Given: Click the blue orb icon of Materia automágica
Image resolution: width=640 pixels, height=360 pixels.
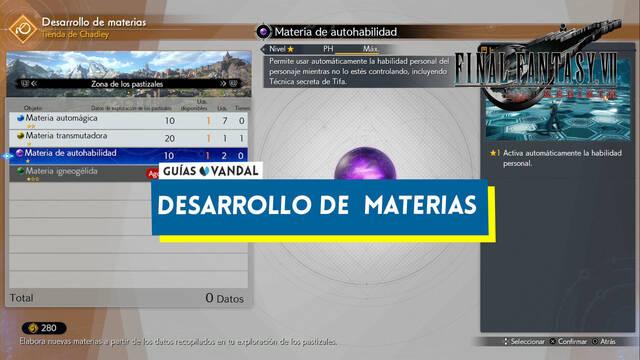Looking at the screenshot, I should (x=20, y=118).
